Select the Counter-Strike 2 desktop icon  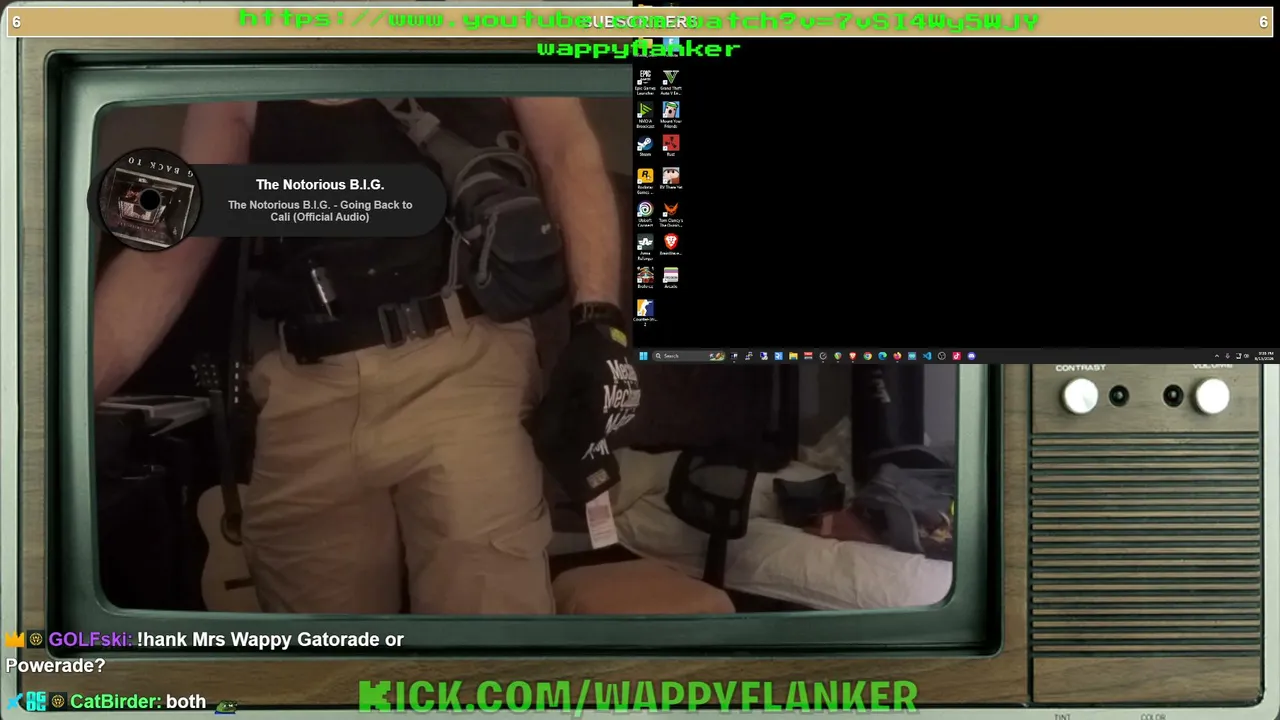tap(645, 312)
